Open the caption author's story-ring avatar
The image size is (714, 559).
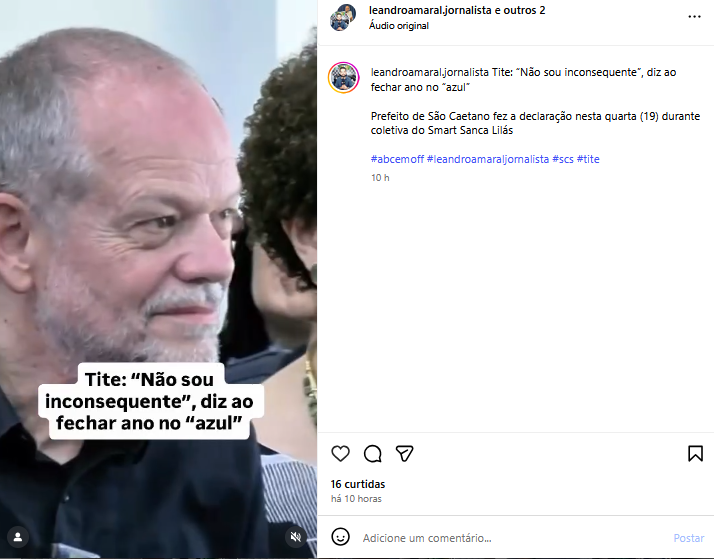(344, 77)
